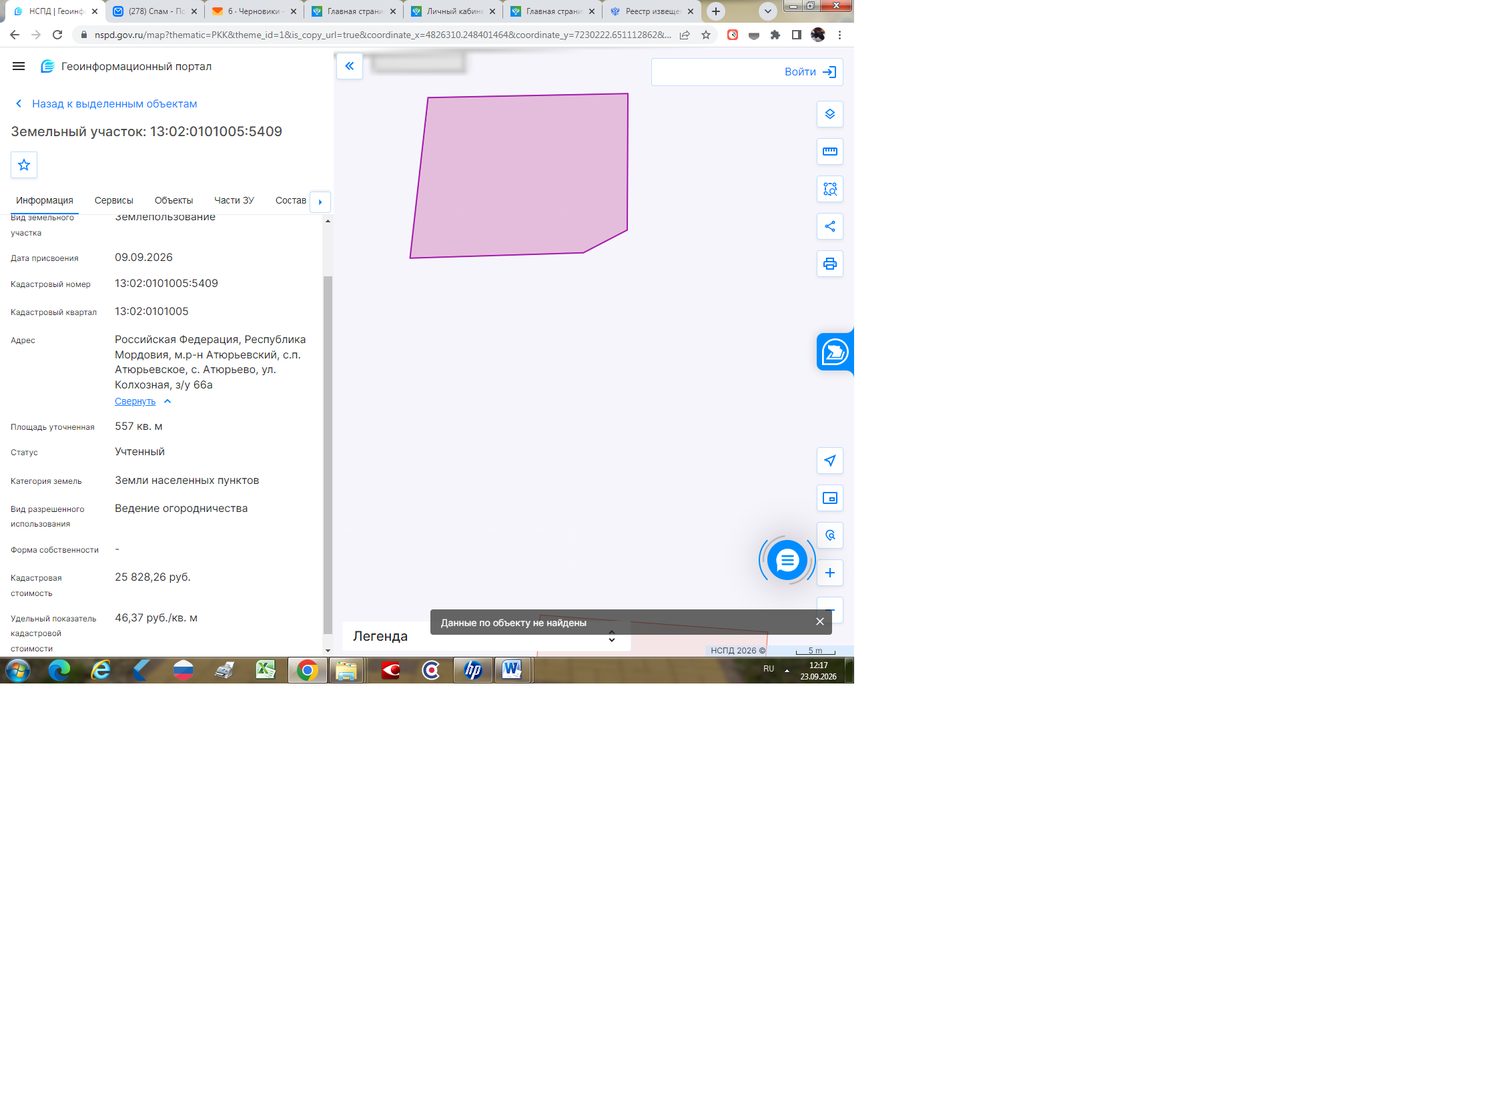Reload the page in the browser toolbar
Image resolution: width=1500 pixels, height=1116 pixels.
pyautogui.click(x=57, y=35)
